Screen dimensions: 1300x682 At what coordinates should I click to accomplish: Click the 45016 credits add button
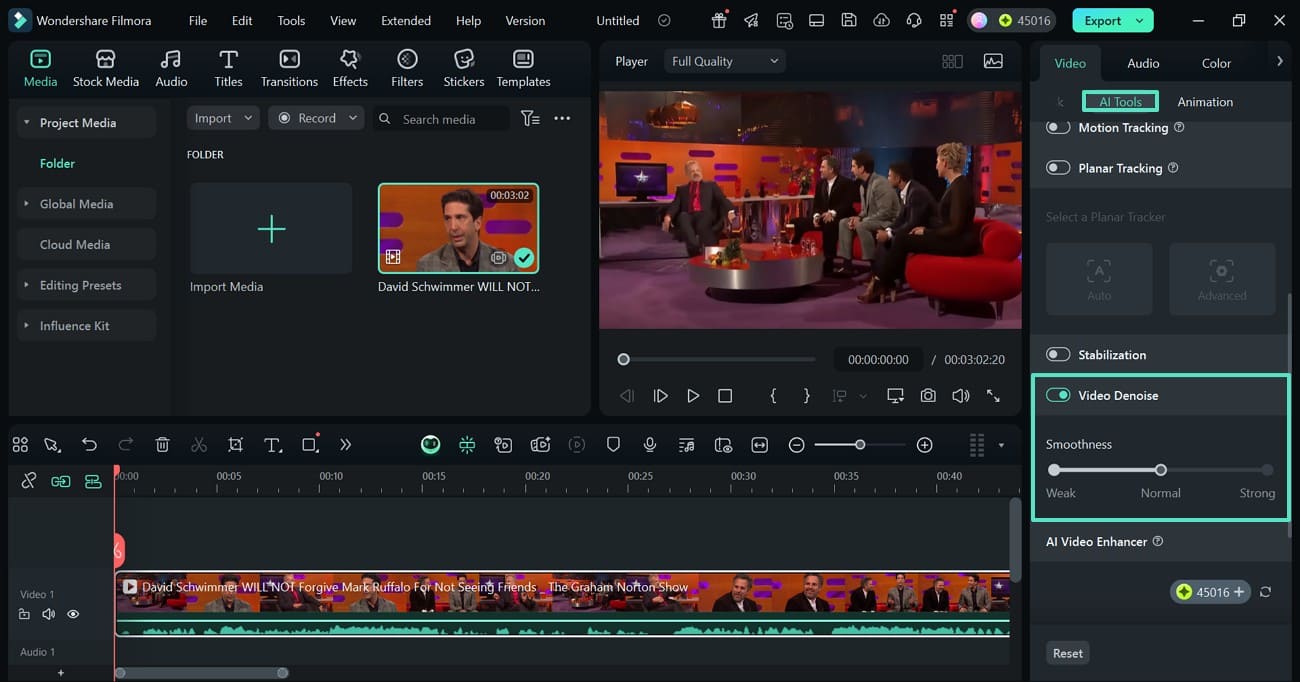1210,592
